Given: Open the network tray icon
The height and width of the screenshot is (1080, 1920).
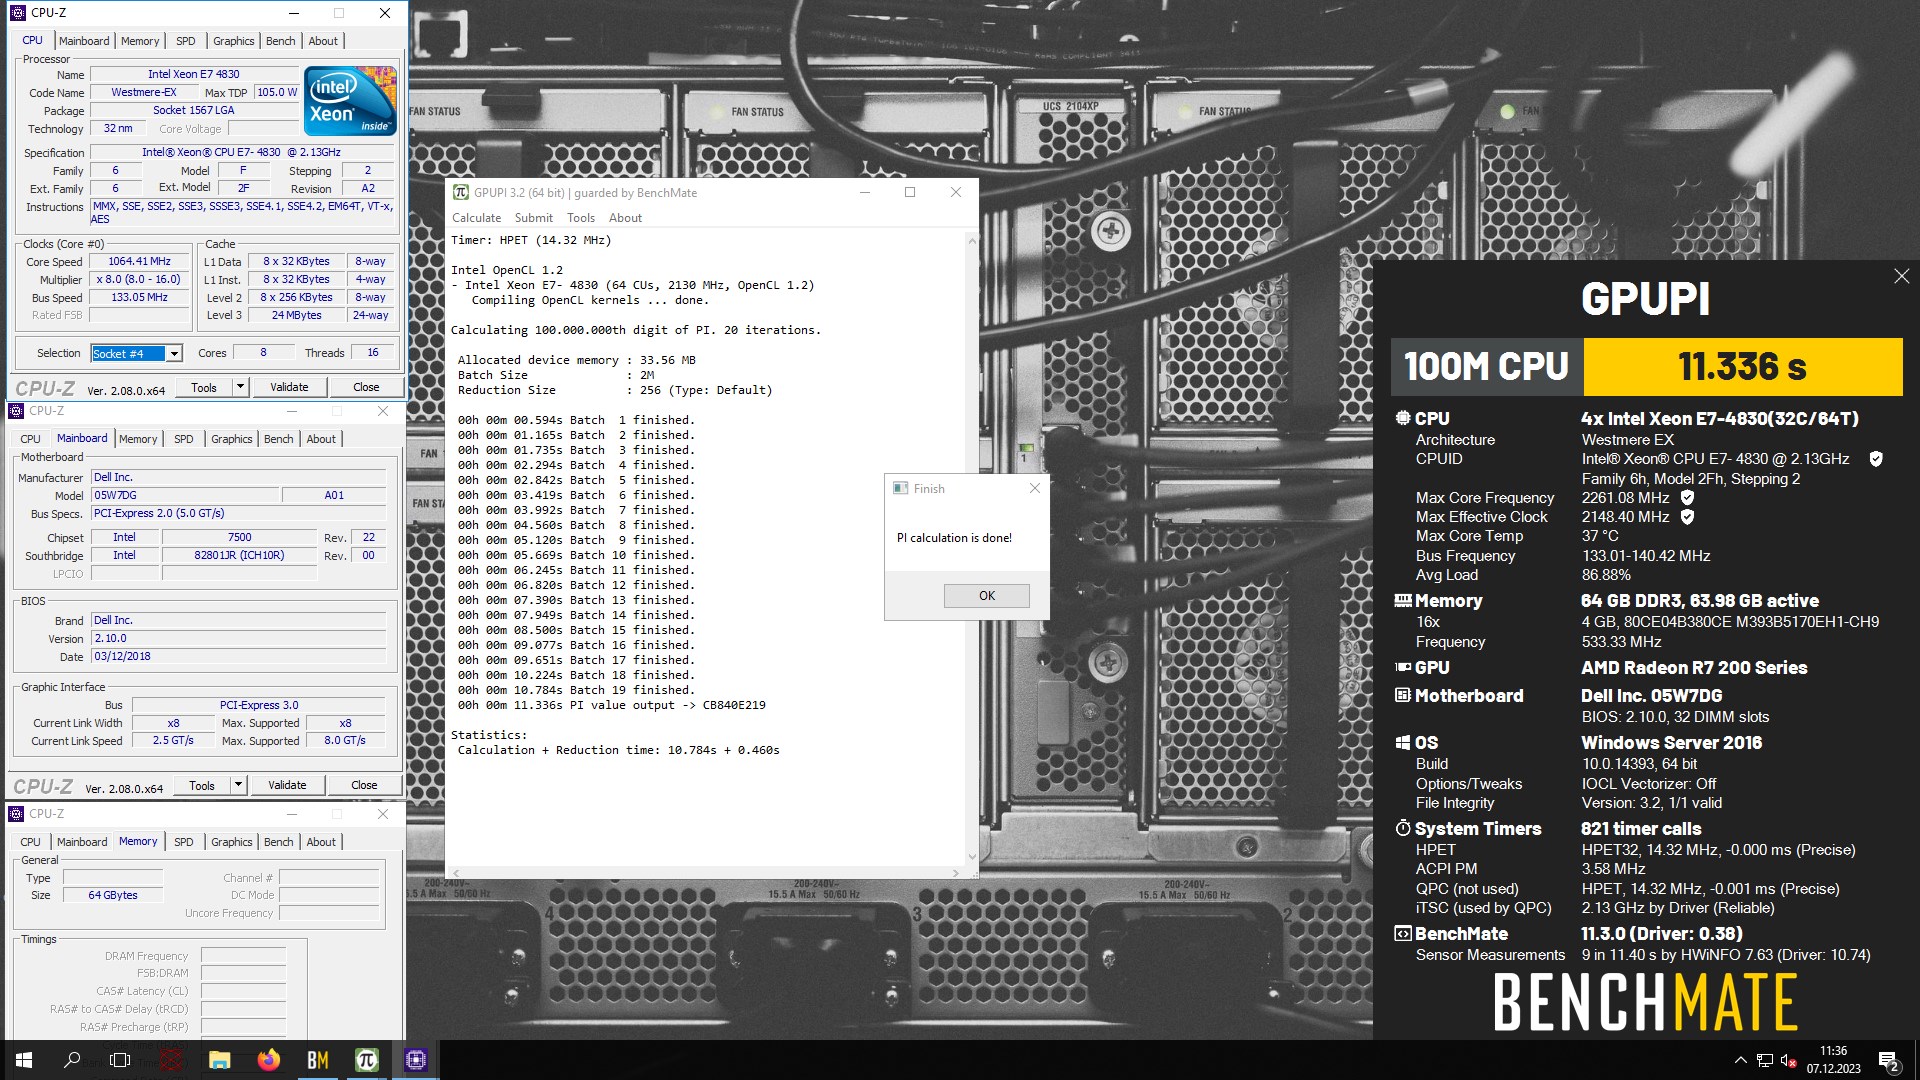Looking at the screenshot, I should pos(1765,1060).
